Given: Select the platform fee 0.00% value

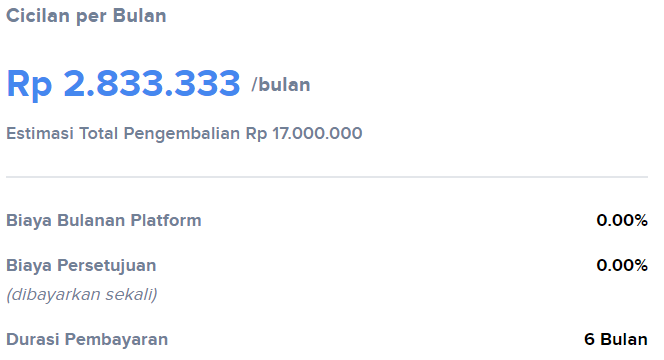Looking at the screenshot, I should point(622,220).
